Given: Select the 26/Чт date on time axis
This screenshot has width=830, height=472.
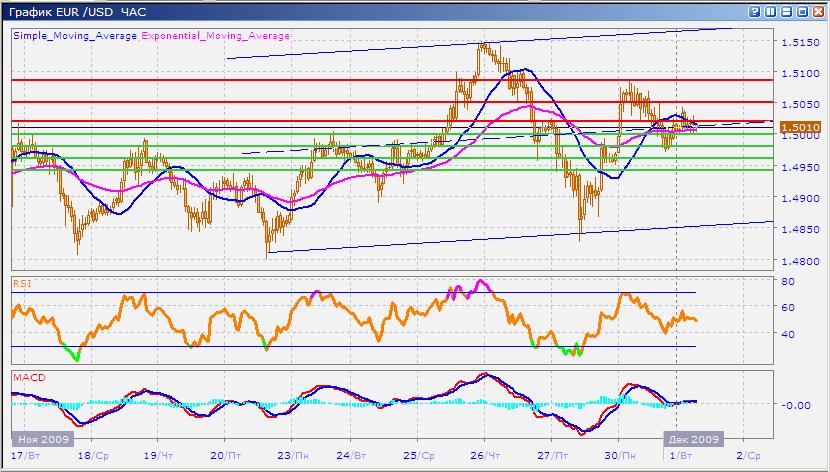Looking at the screenshot, I should click(x=486, y=454).
